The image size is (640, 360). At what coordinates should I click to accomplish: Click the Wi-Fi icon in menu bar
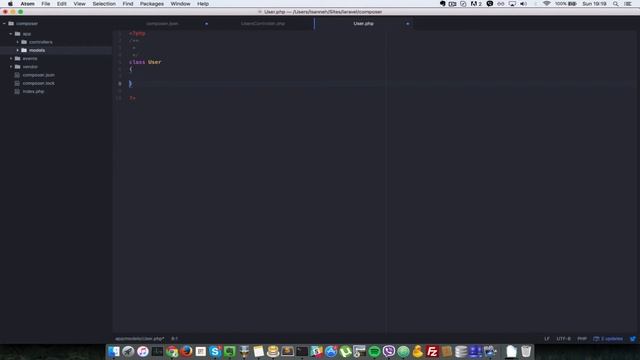547,4
